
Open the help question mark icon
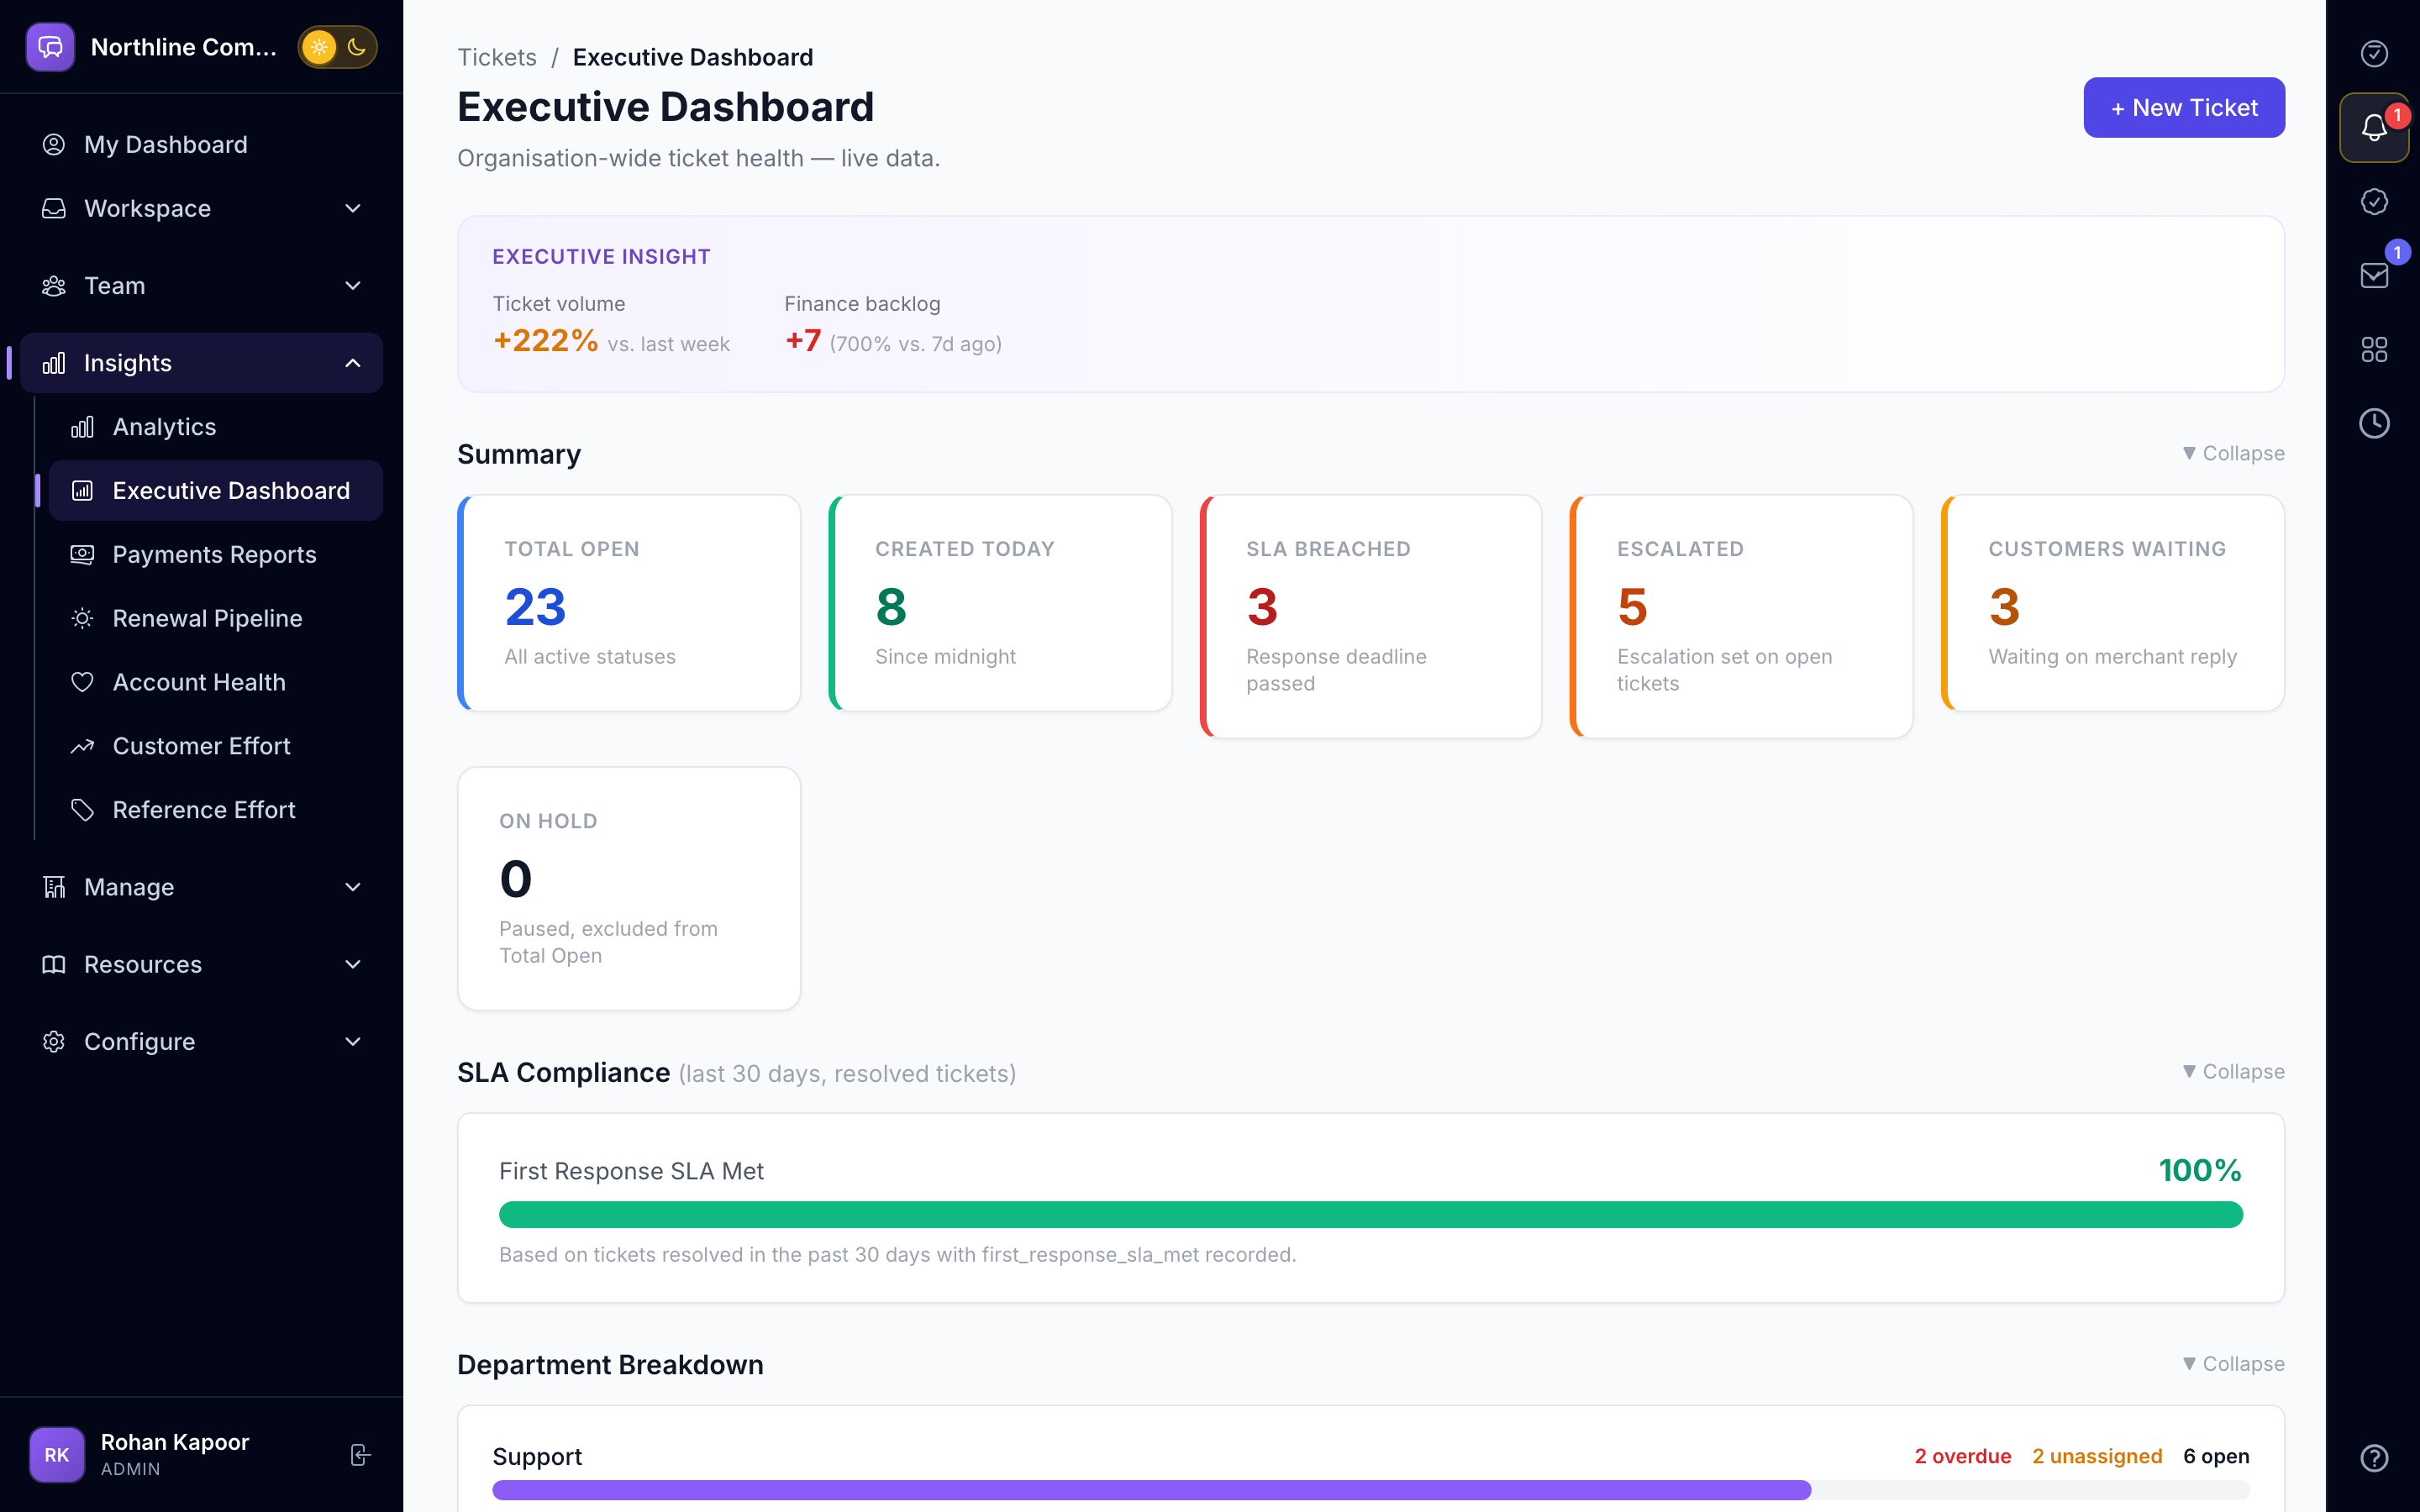[x=2374, y=1458]
